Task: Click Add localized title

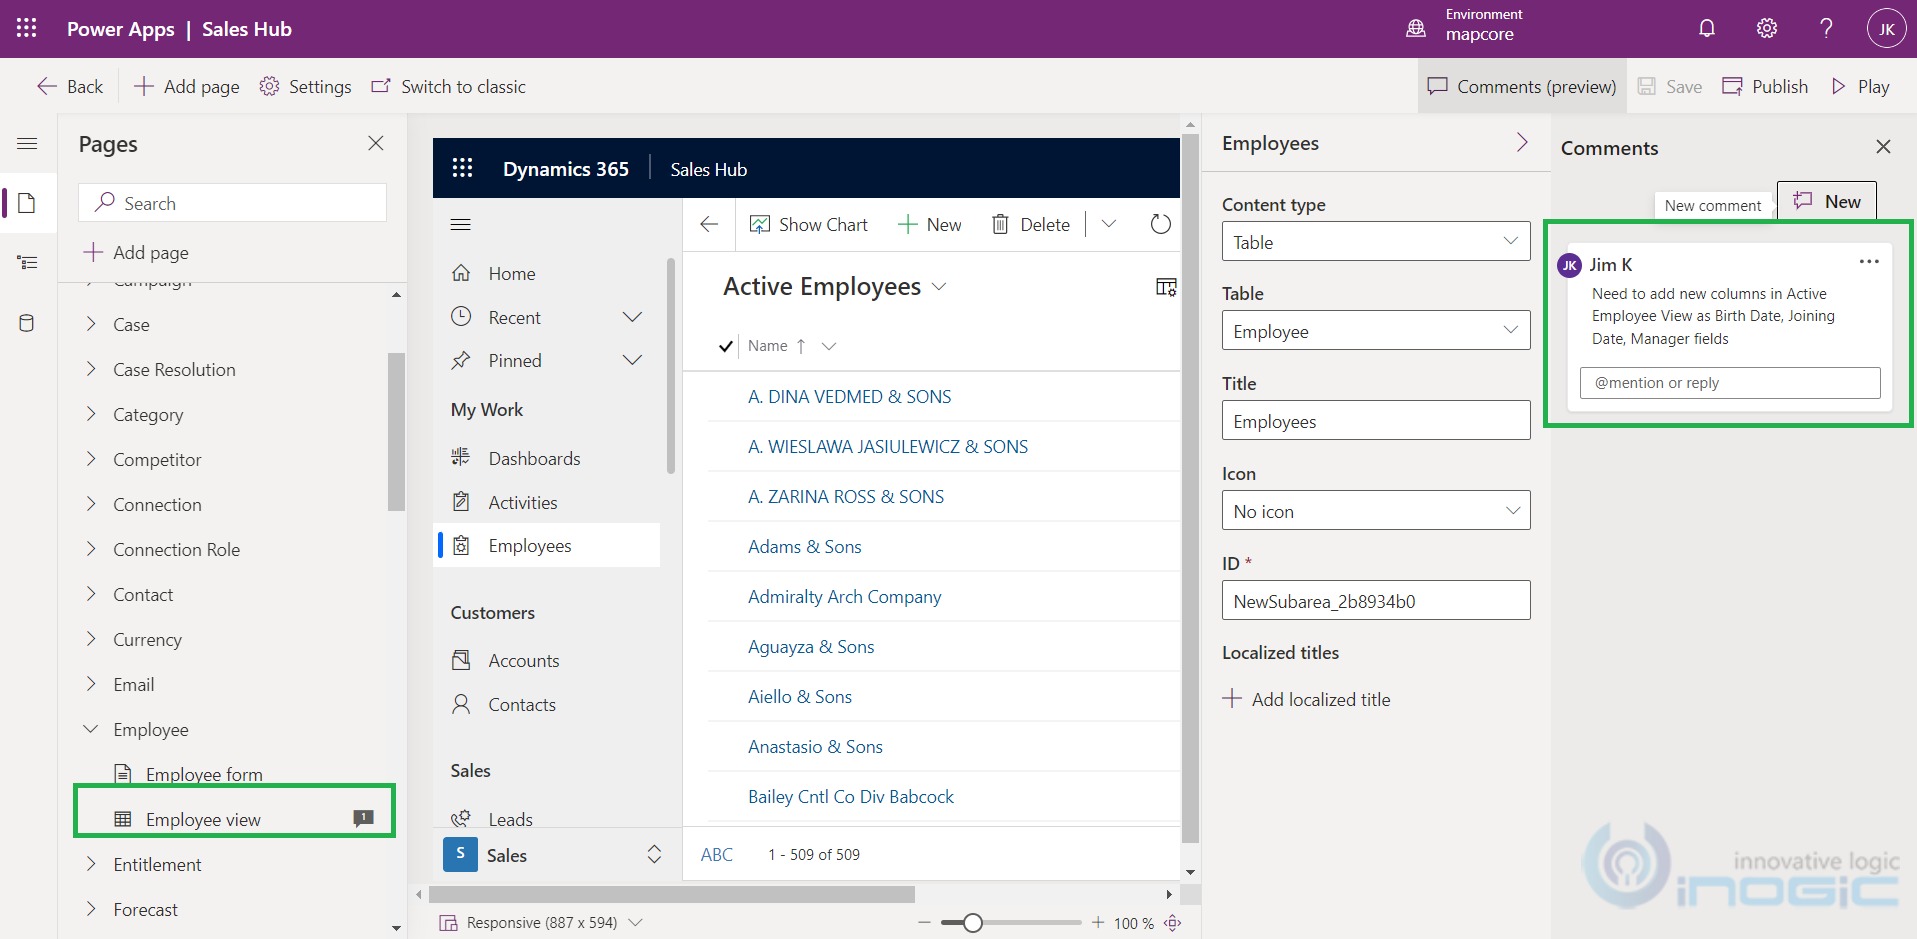Action: [1307, 699]
